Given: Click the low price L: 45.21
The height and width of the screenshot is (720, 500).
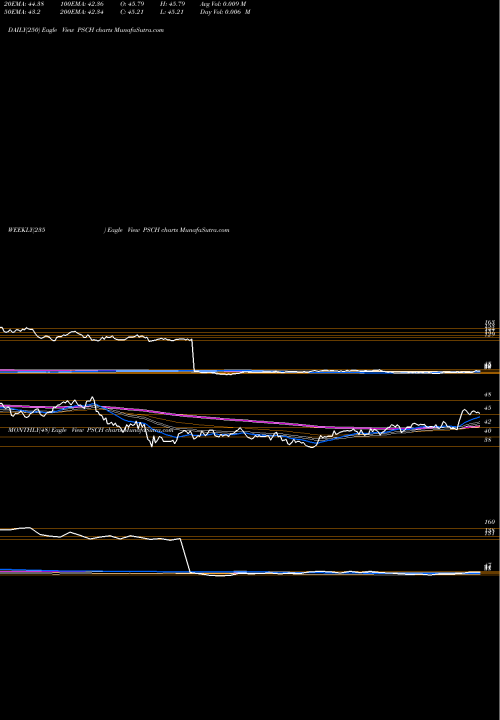Looking at the screenshot, I should 173,12.
